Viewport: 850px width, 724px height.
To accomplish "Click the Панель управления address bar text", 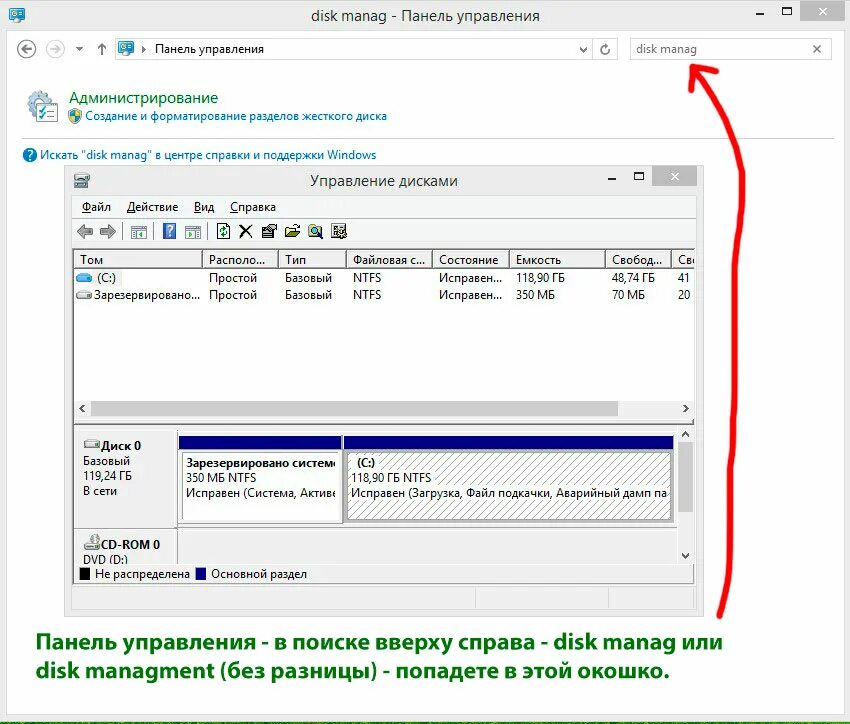I will (209, 49).
